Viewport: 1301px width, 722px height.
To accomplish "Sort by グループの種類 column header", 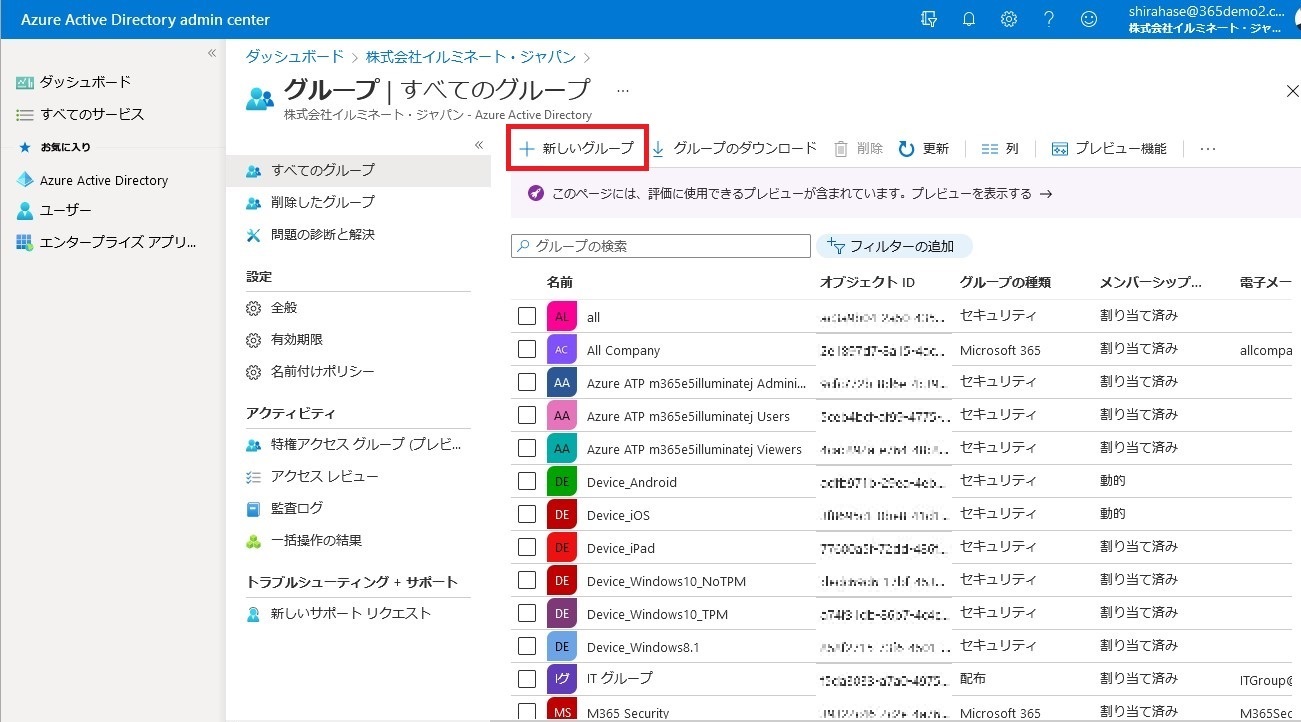I will [x=1005, y=282].
